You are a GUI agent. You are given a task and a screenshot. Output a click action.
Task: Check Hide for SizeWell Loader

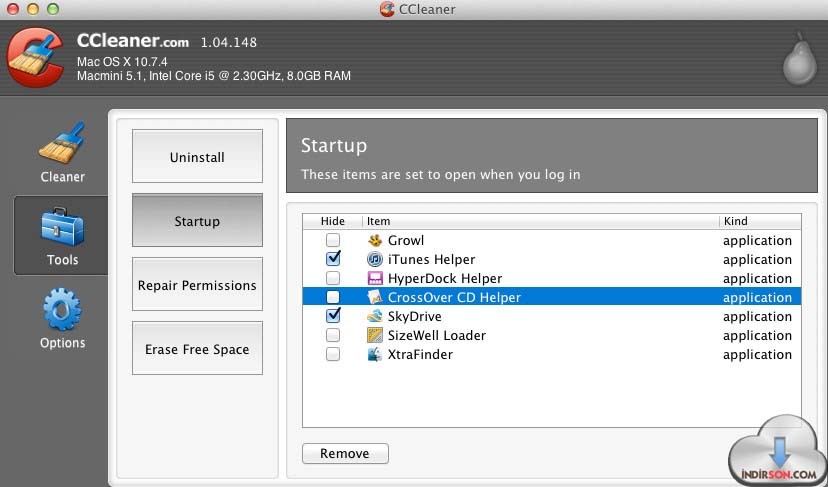tap(333, 335)
